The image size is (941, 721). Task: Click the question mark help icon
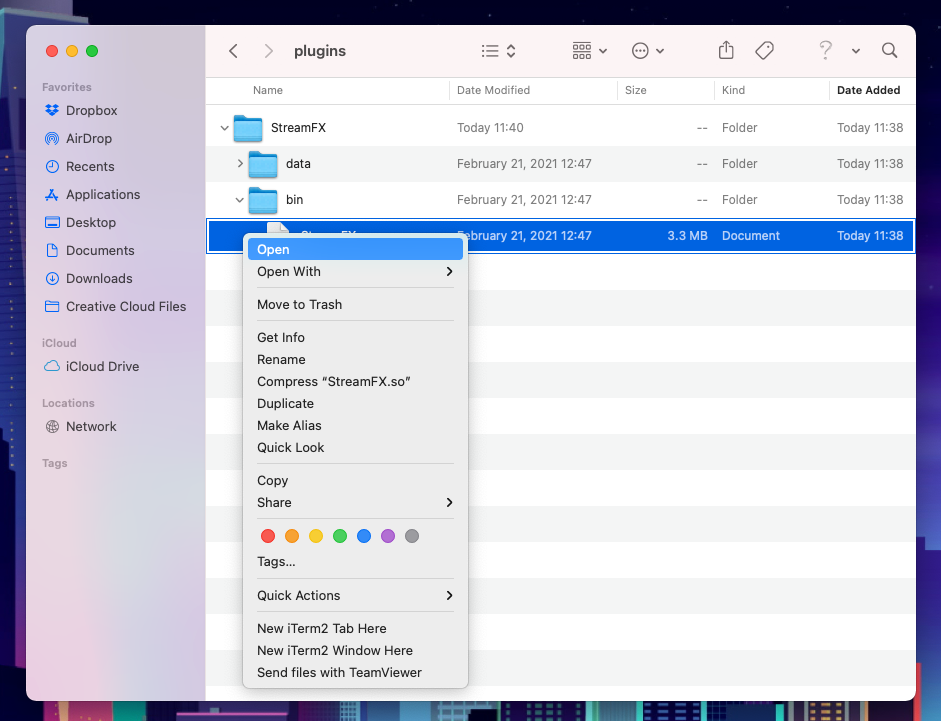826,50
